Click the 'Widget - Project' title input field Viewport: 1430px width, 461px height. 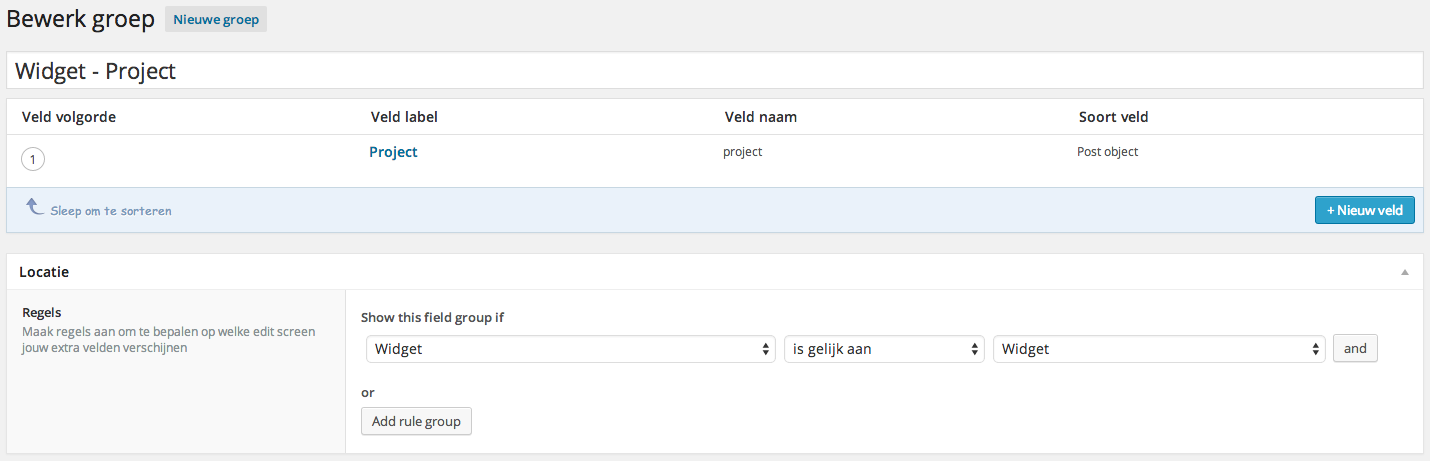(715, 71)
